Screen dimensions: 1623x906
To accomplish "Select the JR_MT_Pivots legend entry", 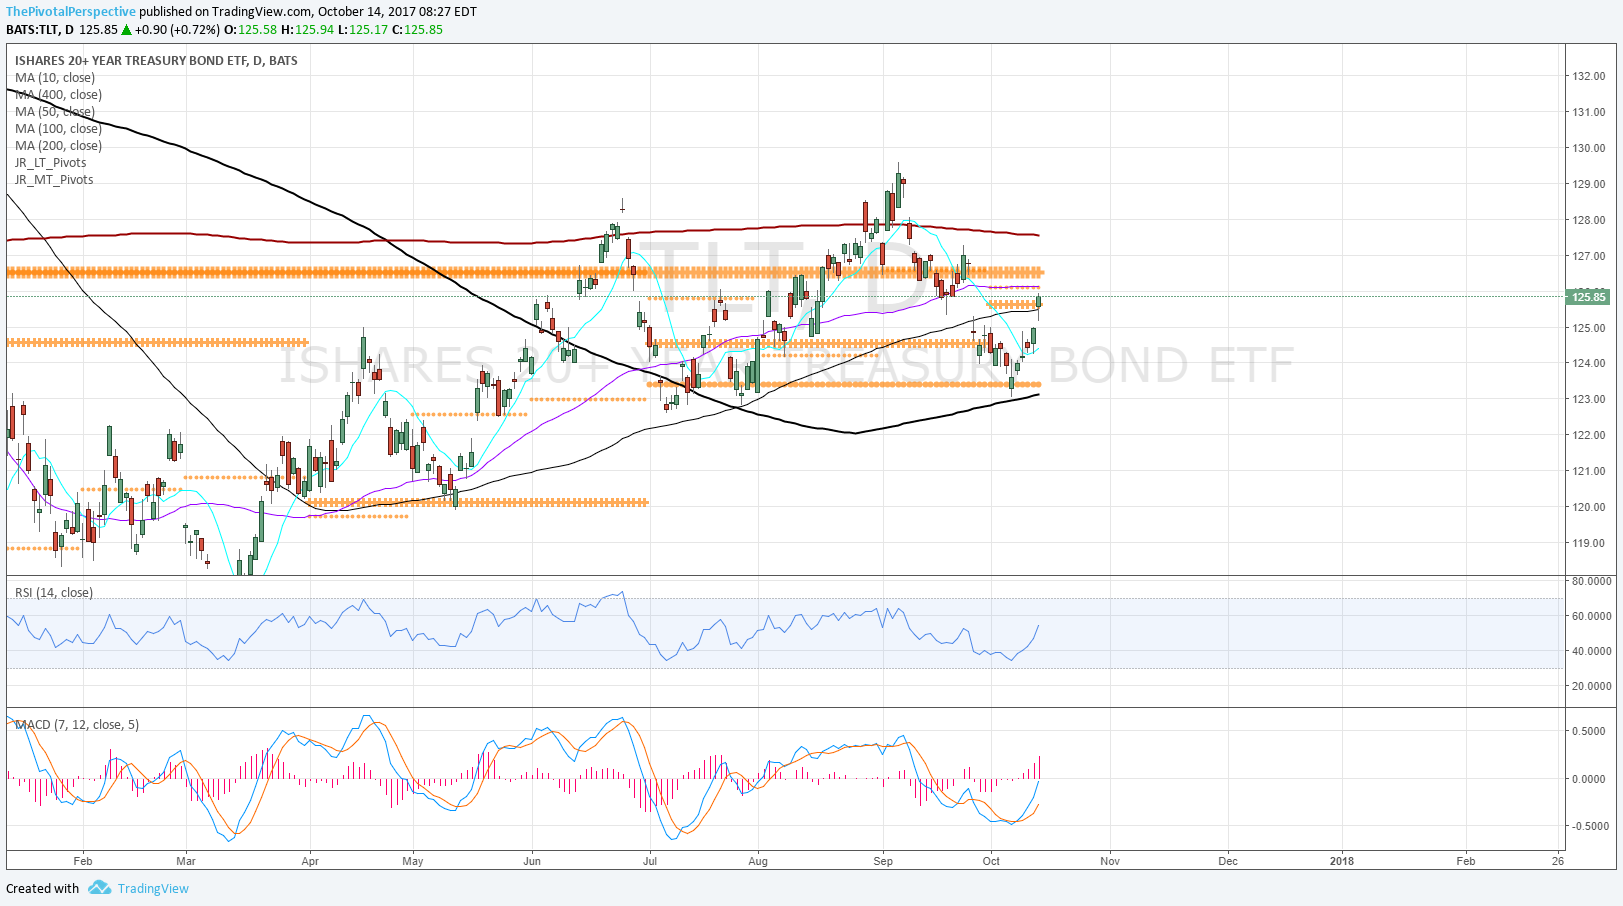I will tap(54, 179).
